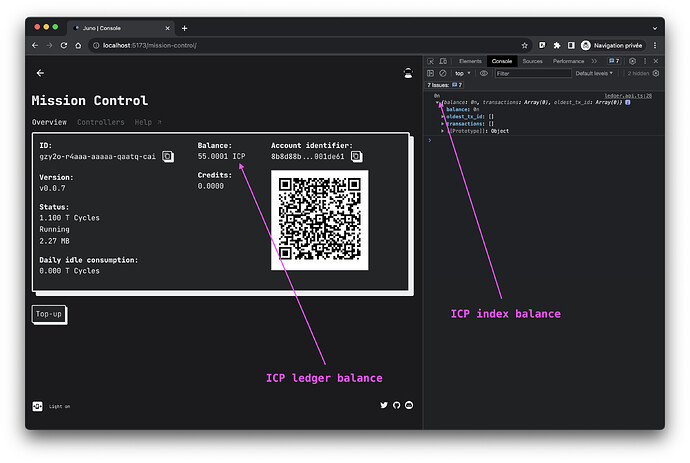Image resolution: width=690 pixels, height=463 pixels.
Task: Switch to DevTools Performance tab
Action: (568, 61)
